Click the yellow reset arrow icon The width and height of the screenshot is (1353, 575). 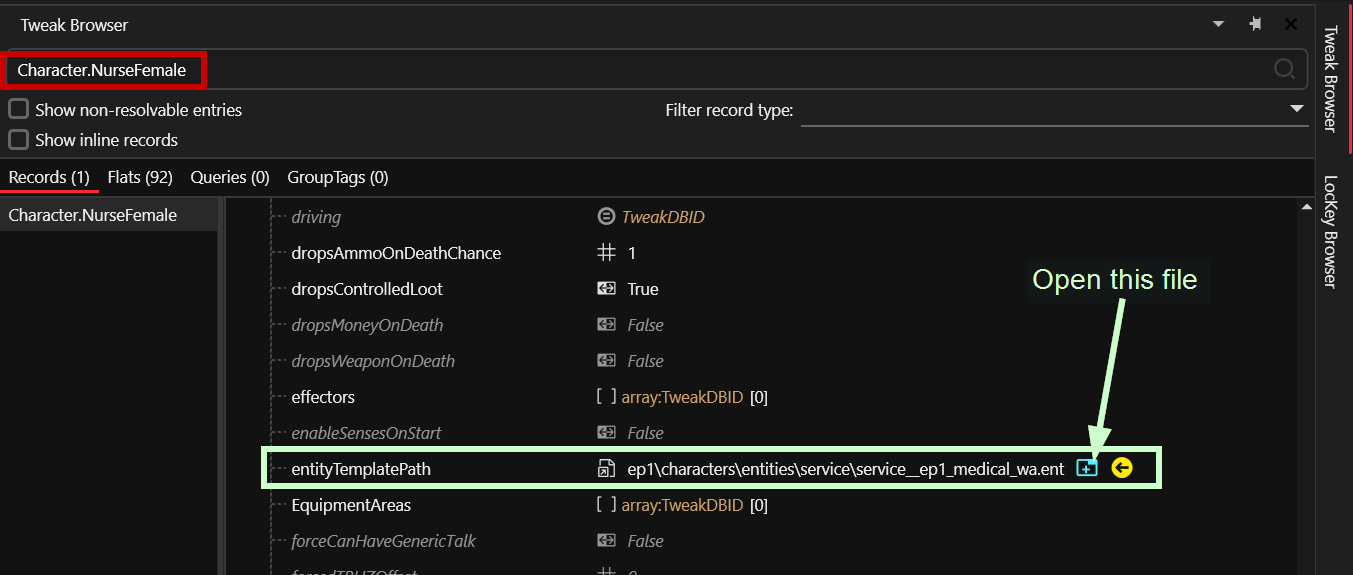click(x=1121, y=468)
